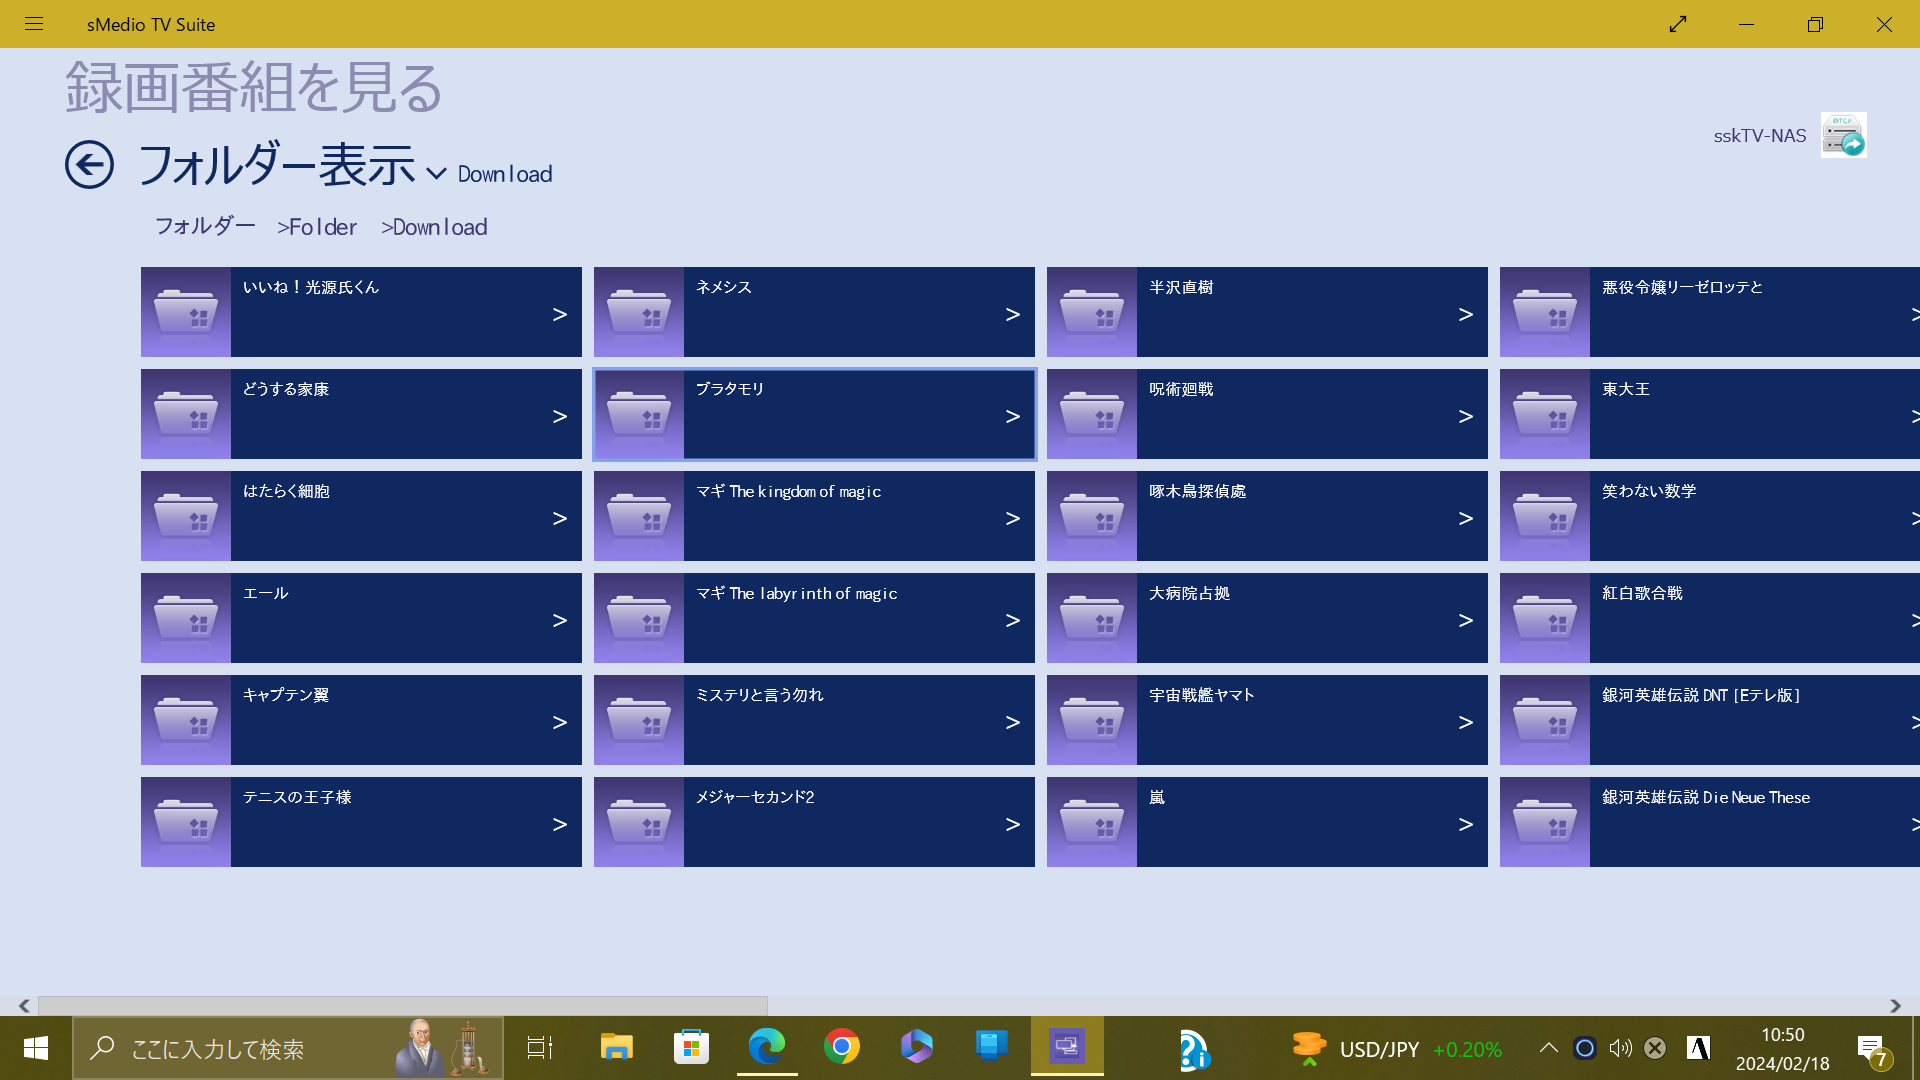Open ミステリと言う勿れ folder
Screen dimensions: 1920x1080
tap(814, 720)
